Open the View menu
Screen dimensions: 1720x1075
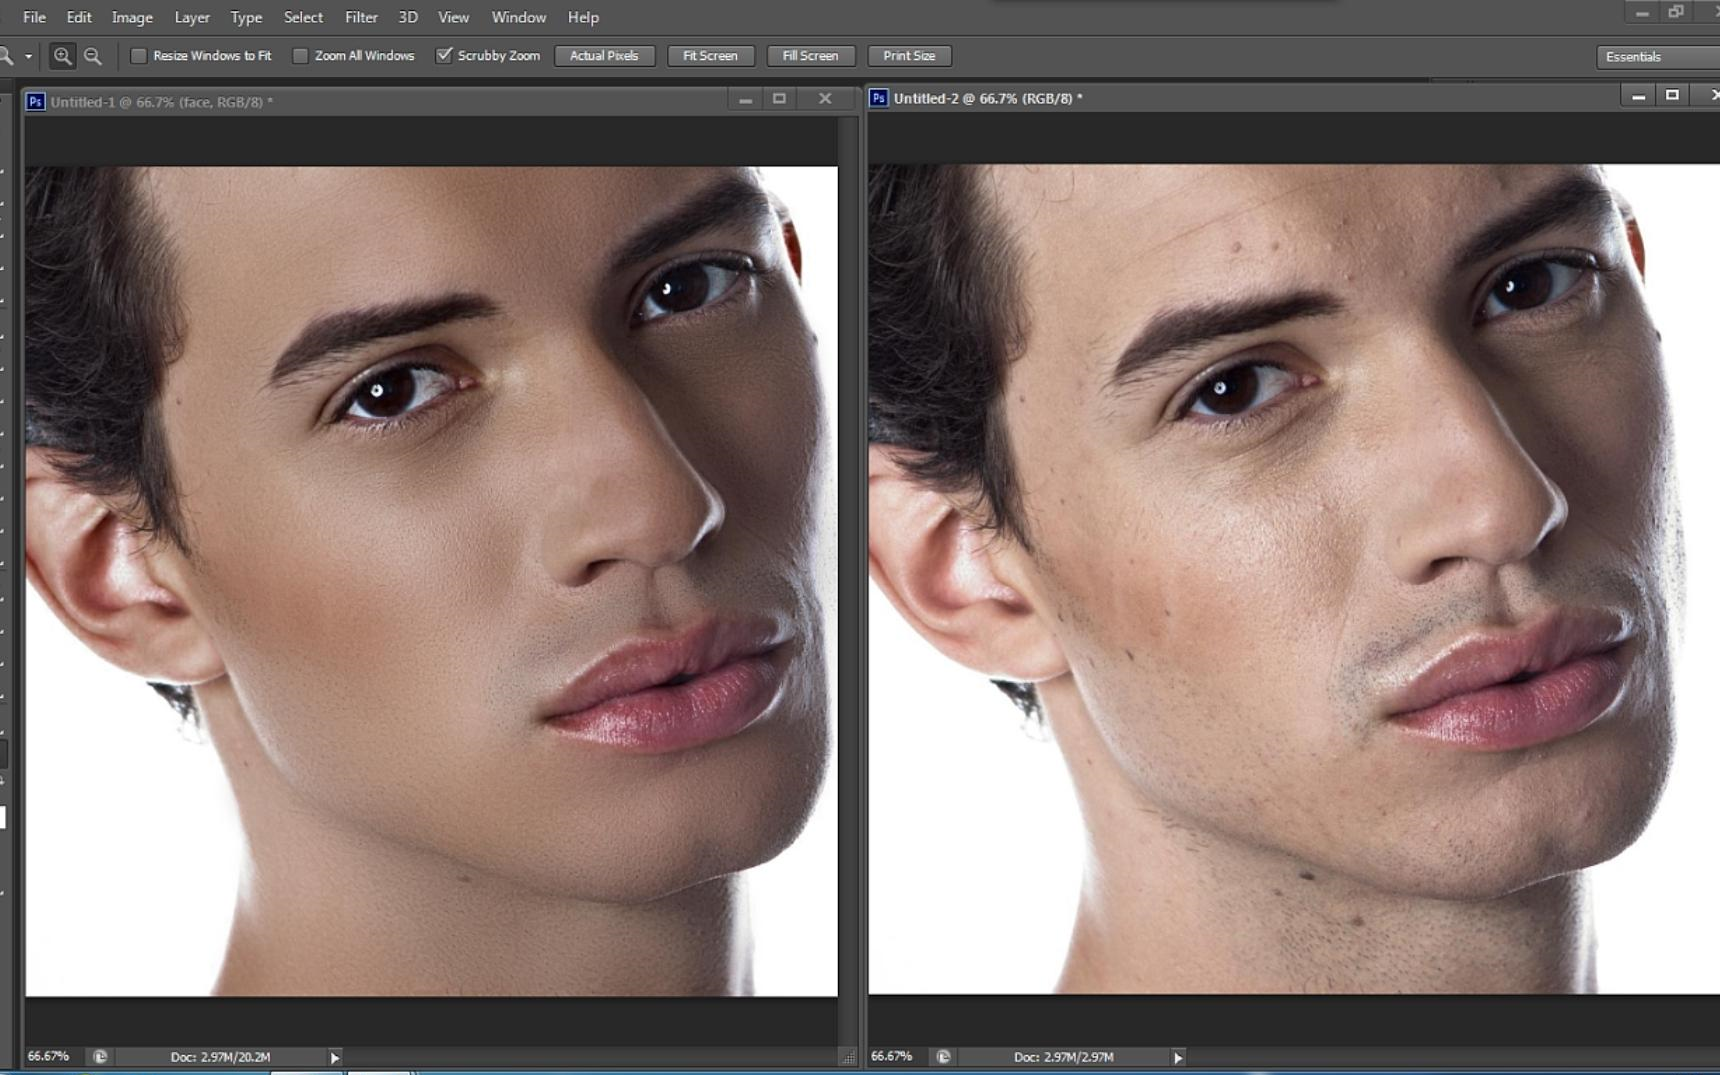click(x=453, y=17)
